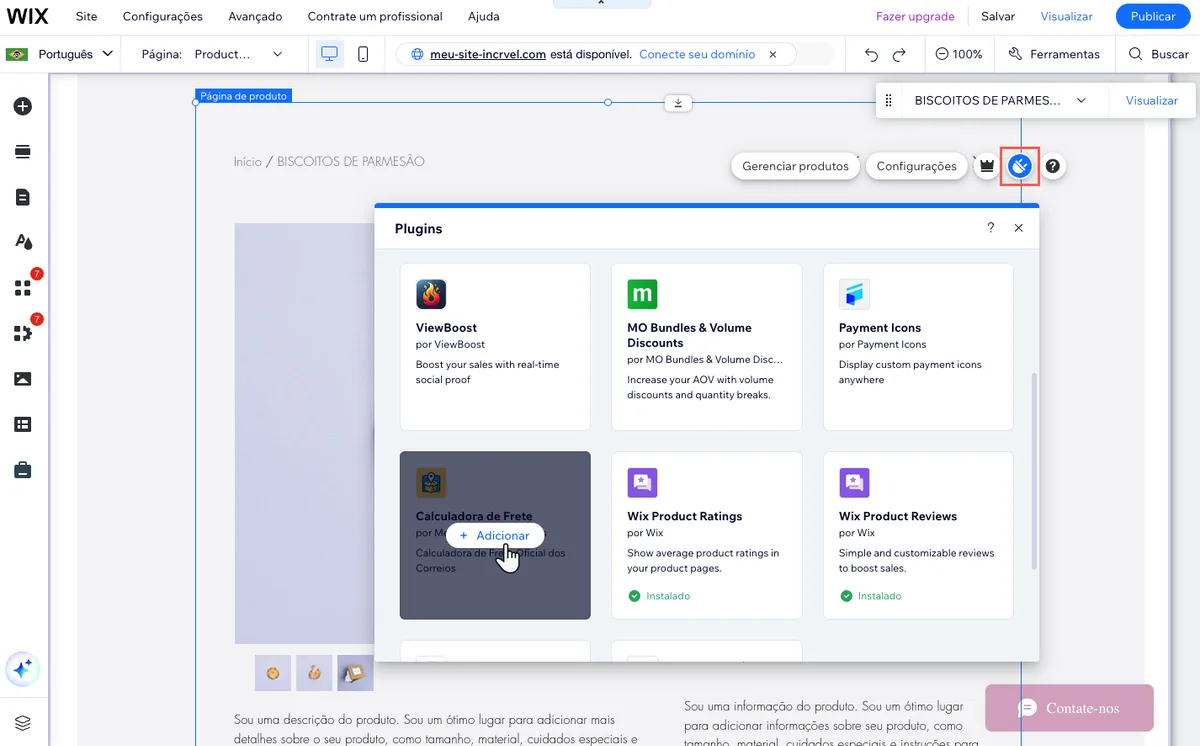The width and height of the screenshot is (1200, 746).
Task: Click the WIX logo
Action: coord(25,16)
